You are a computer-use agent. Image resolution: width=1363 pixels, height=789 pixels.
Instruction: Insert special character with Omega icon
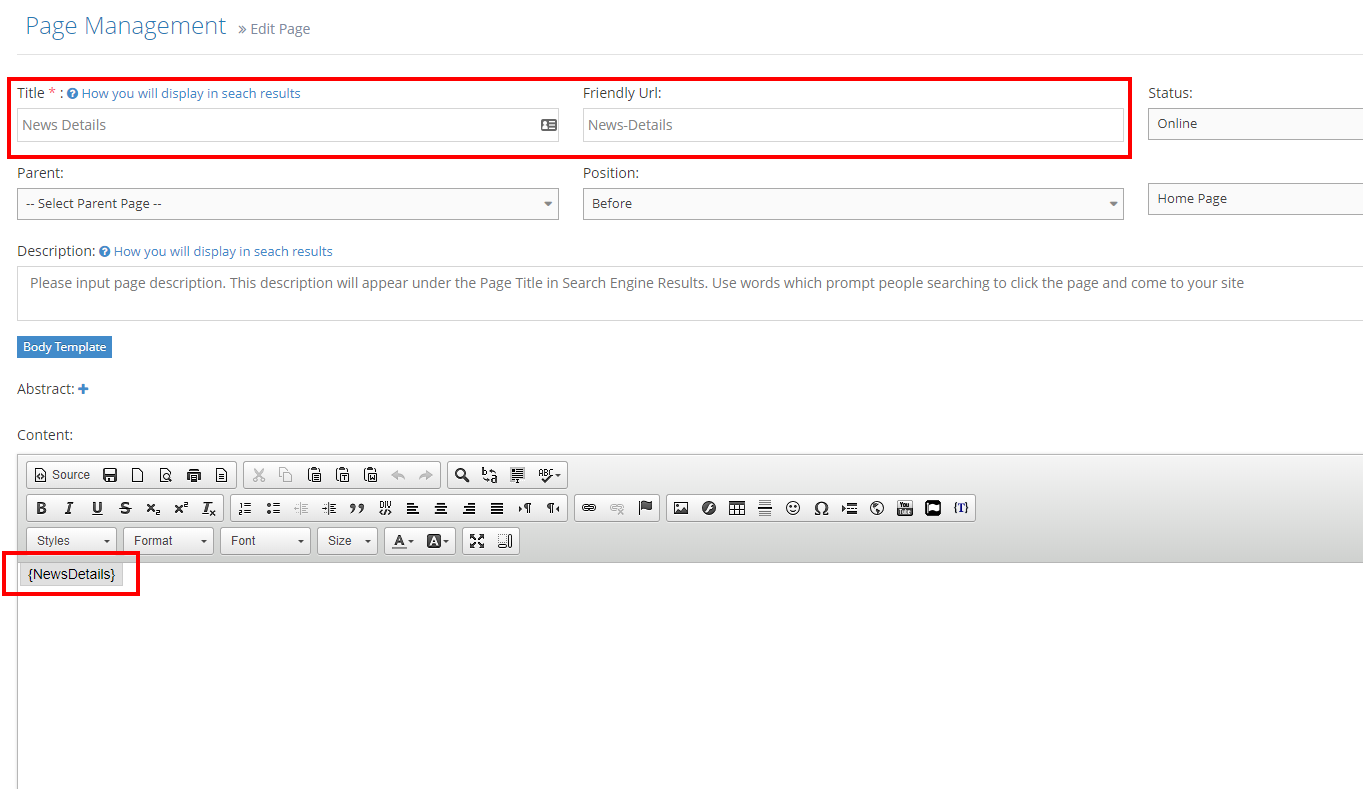coord(821,508)
